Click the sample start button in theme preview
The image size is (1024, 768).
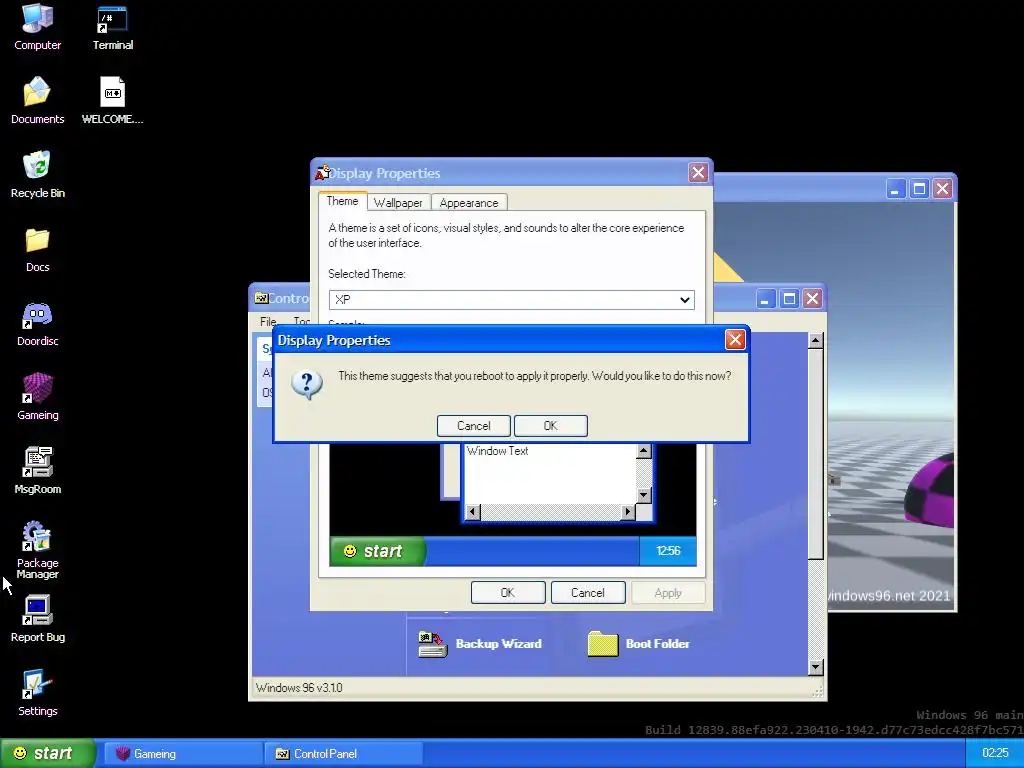point(377,551)
